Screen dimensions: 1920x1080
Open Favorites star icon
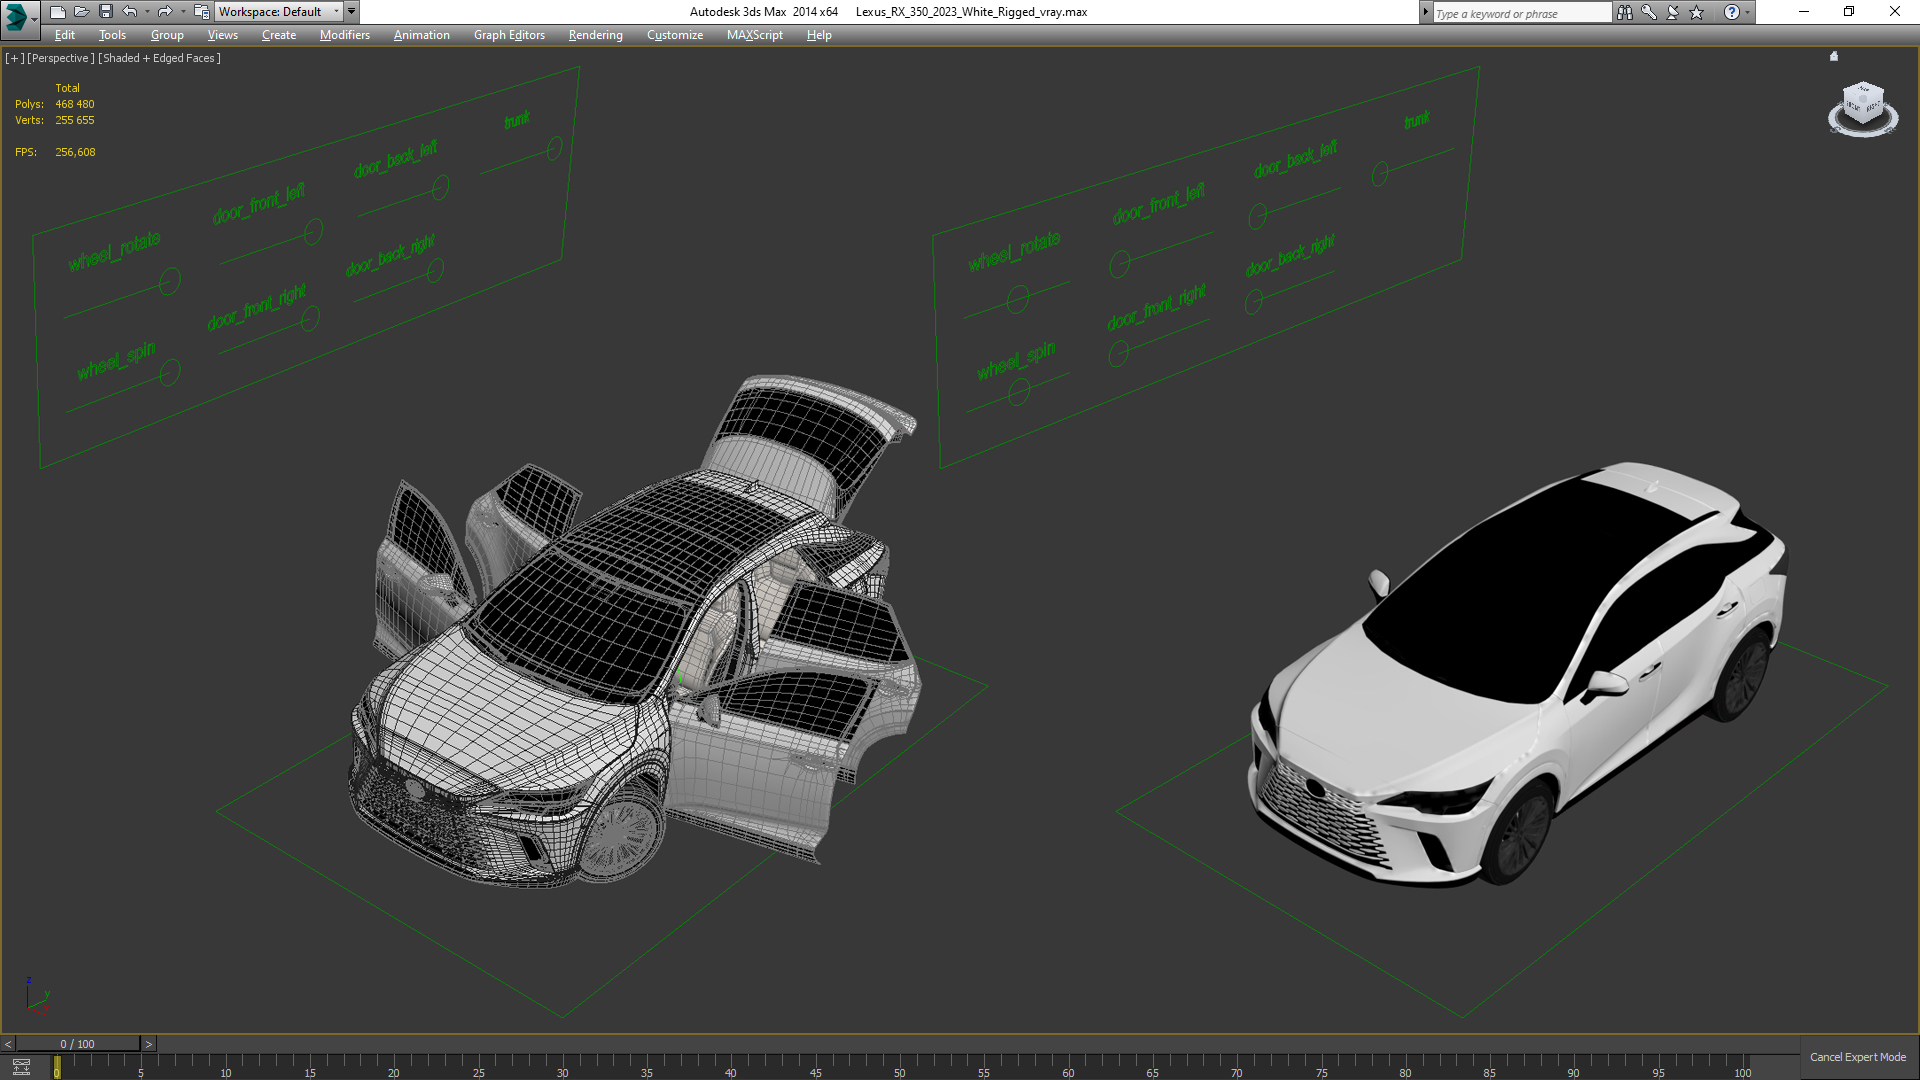[x=1696, y=12]
